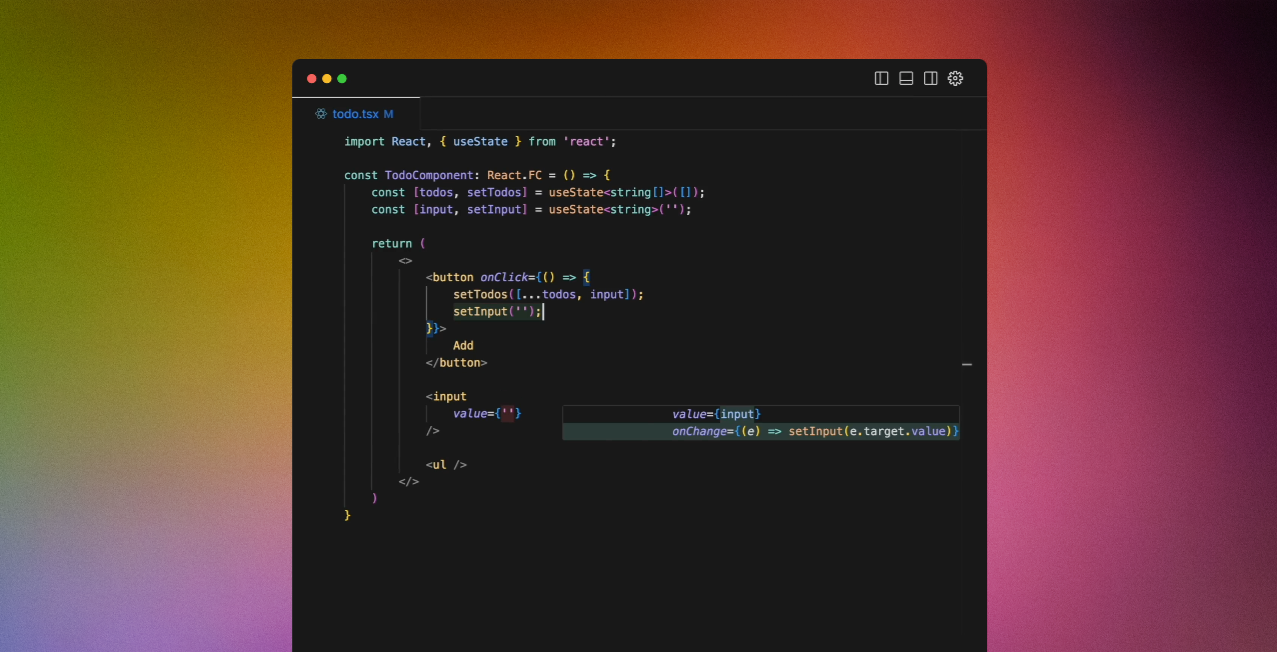Click the value={''} attribute on the input element
The height and width of the screenshot is (652, 1277).
pos(487,413)
